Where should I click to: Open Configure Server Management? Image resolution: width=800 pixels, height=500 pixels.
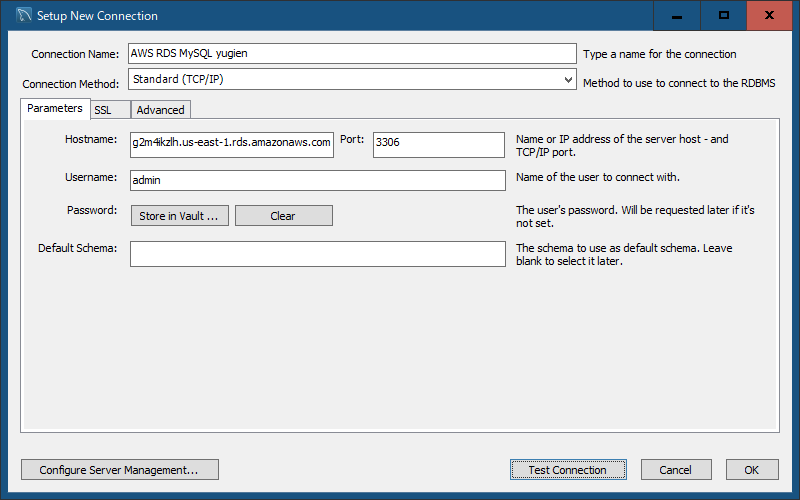(120, 469)
